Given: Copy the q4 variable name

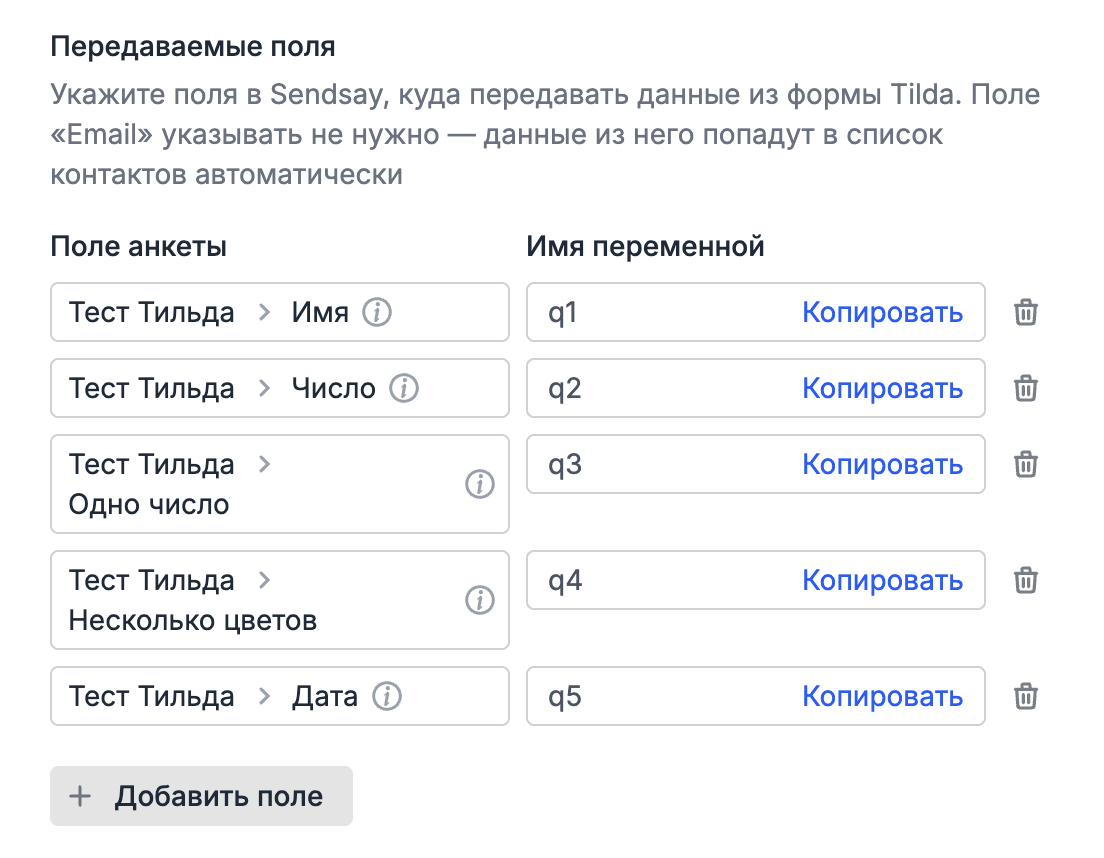Looking at the screenshot, I should pyautogui.click(x=882, y=580).
